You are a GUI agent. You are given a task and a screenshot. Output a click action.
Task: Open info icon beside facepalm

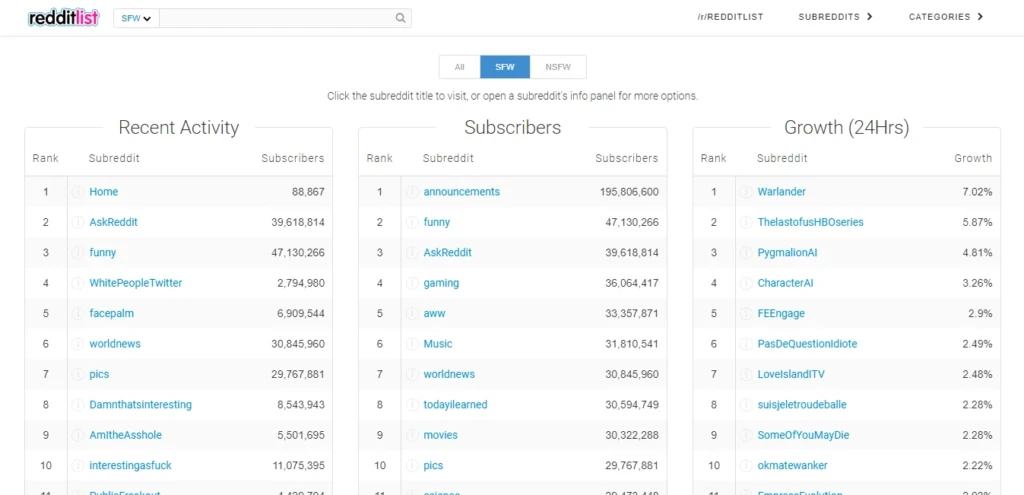[78, 313]
